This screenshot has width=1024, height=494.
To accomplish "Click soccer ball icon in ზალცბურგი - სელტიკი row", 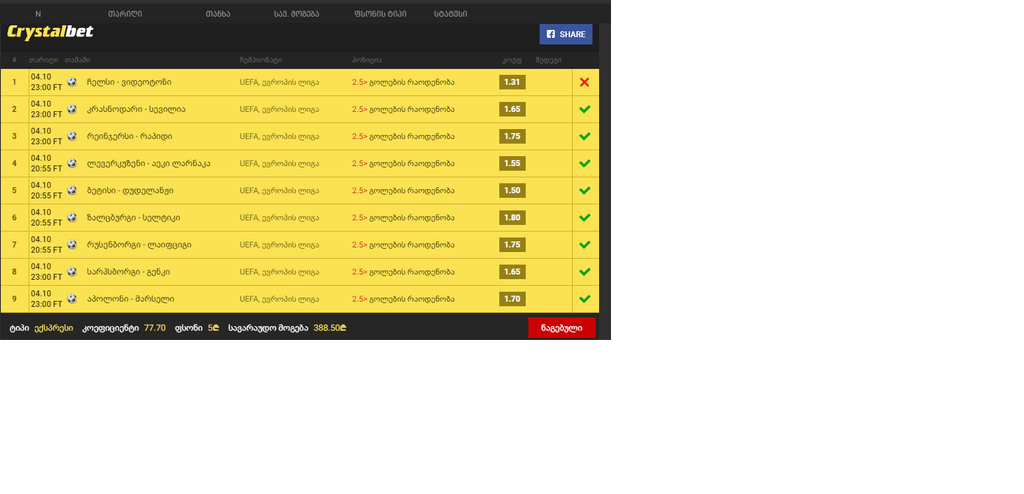I will pos(72,218).
